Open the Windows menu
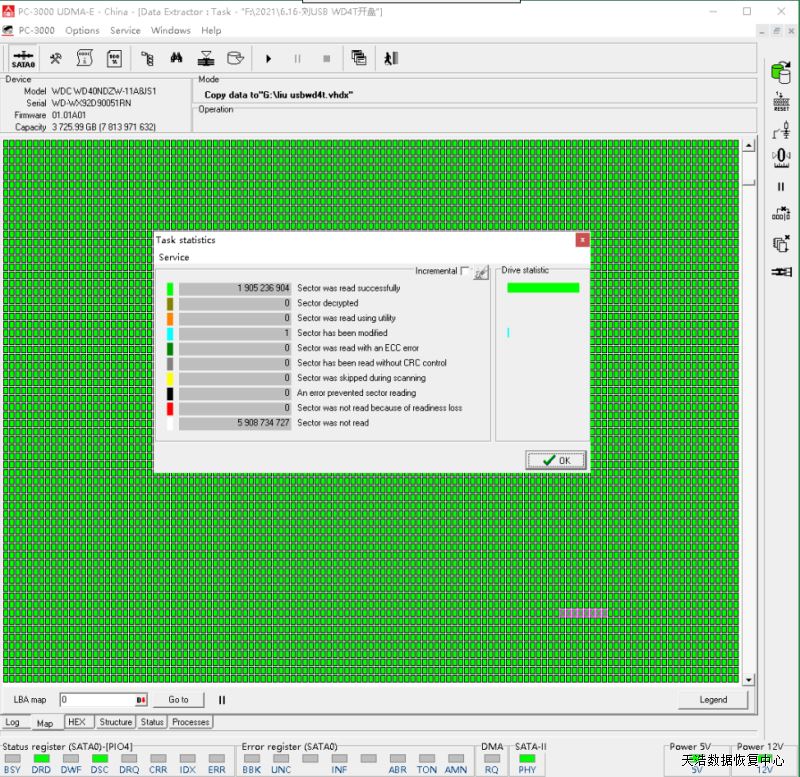The image size is (800, 777). pyautogui.click(x=170, y=31)
